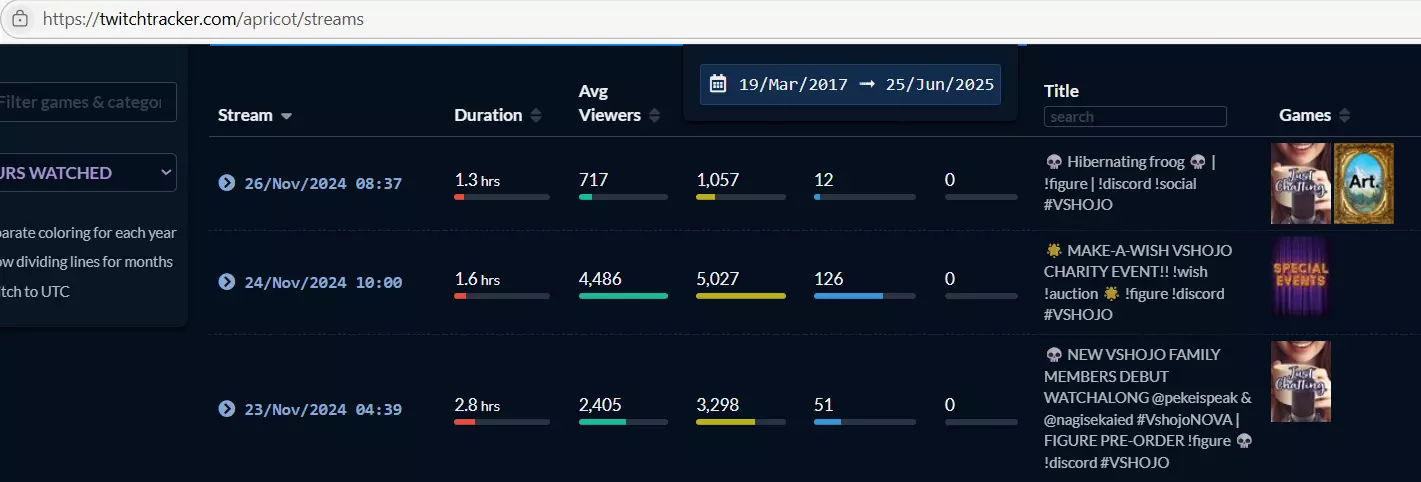
Task: Expand the 23/Nov/2024 04:39 stream row arrow
Action: tap(227, 408)
